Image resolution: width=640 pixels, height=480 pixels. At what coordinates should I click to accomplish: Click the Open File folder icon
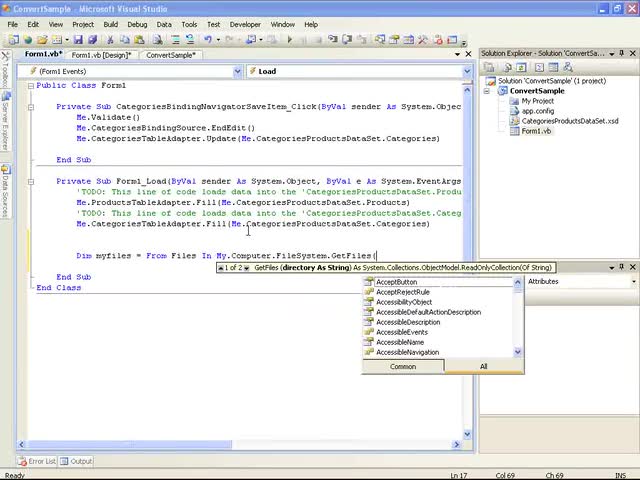point(42,40)
